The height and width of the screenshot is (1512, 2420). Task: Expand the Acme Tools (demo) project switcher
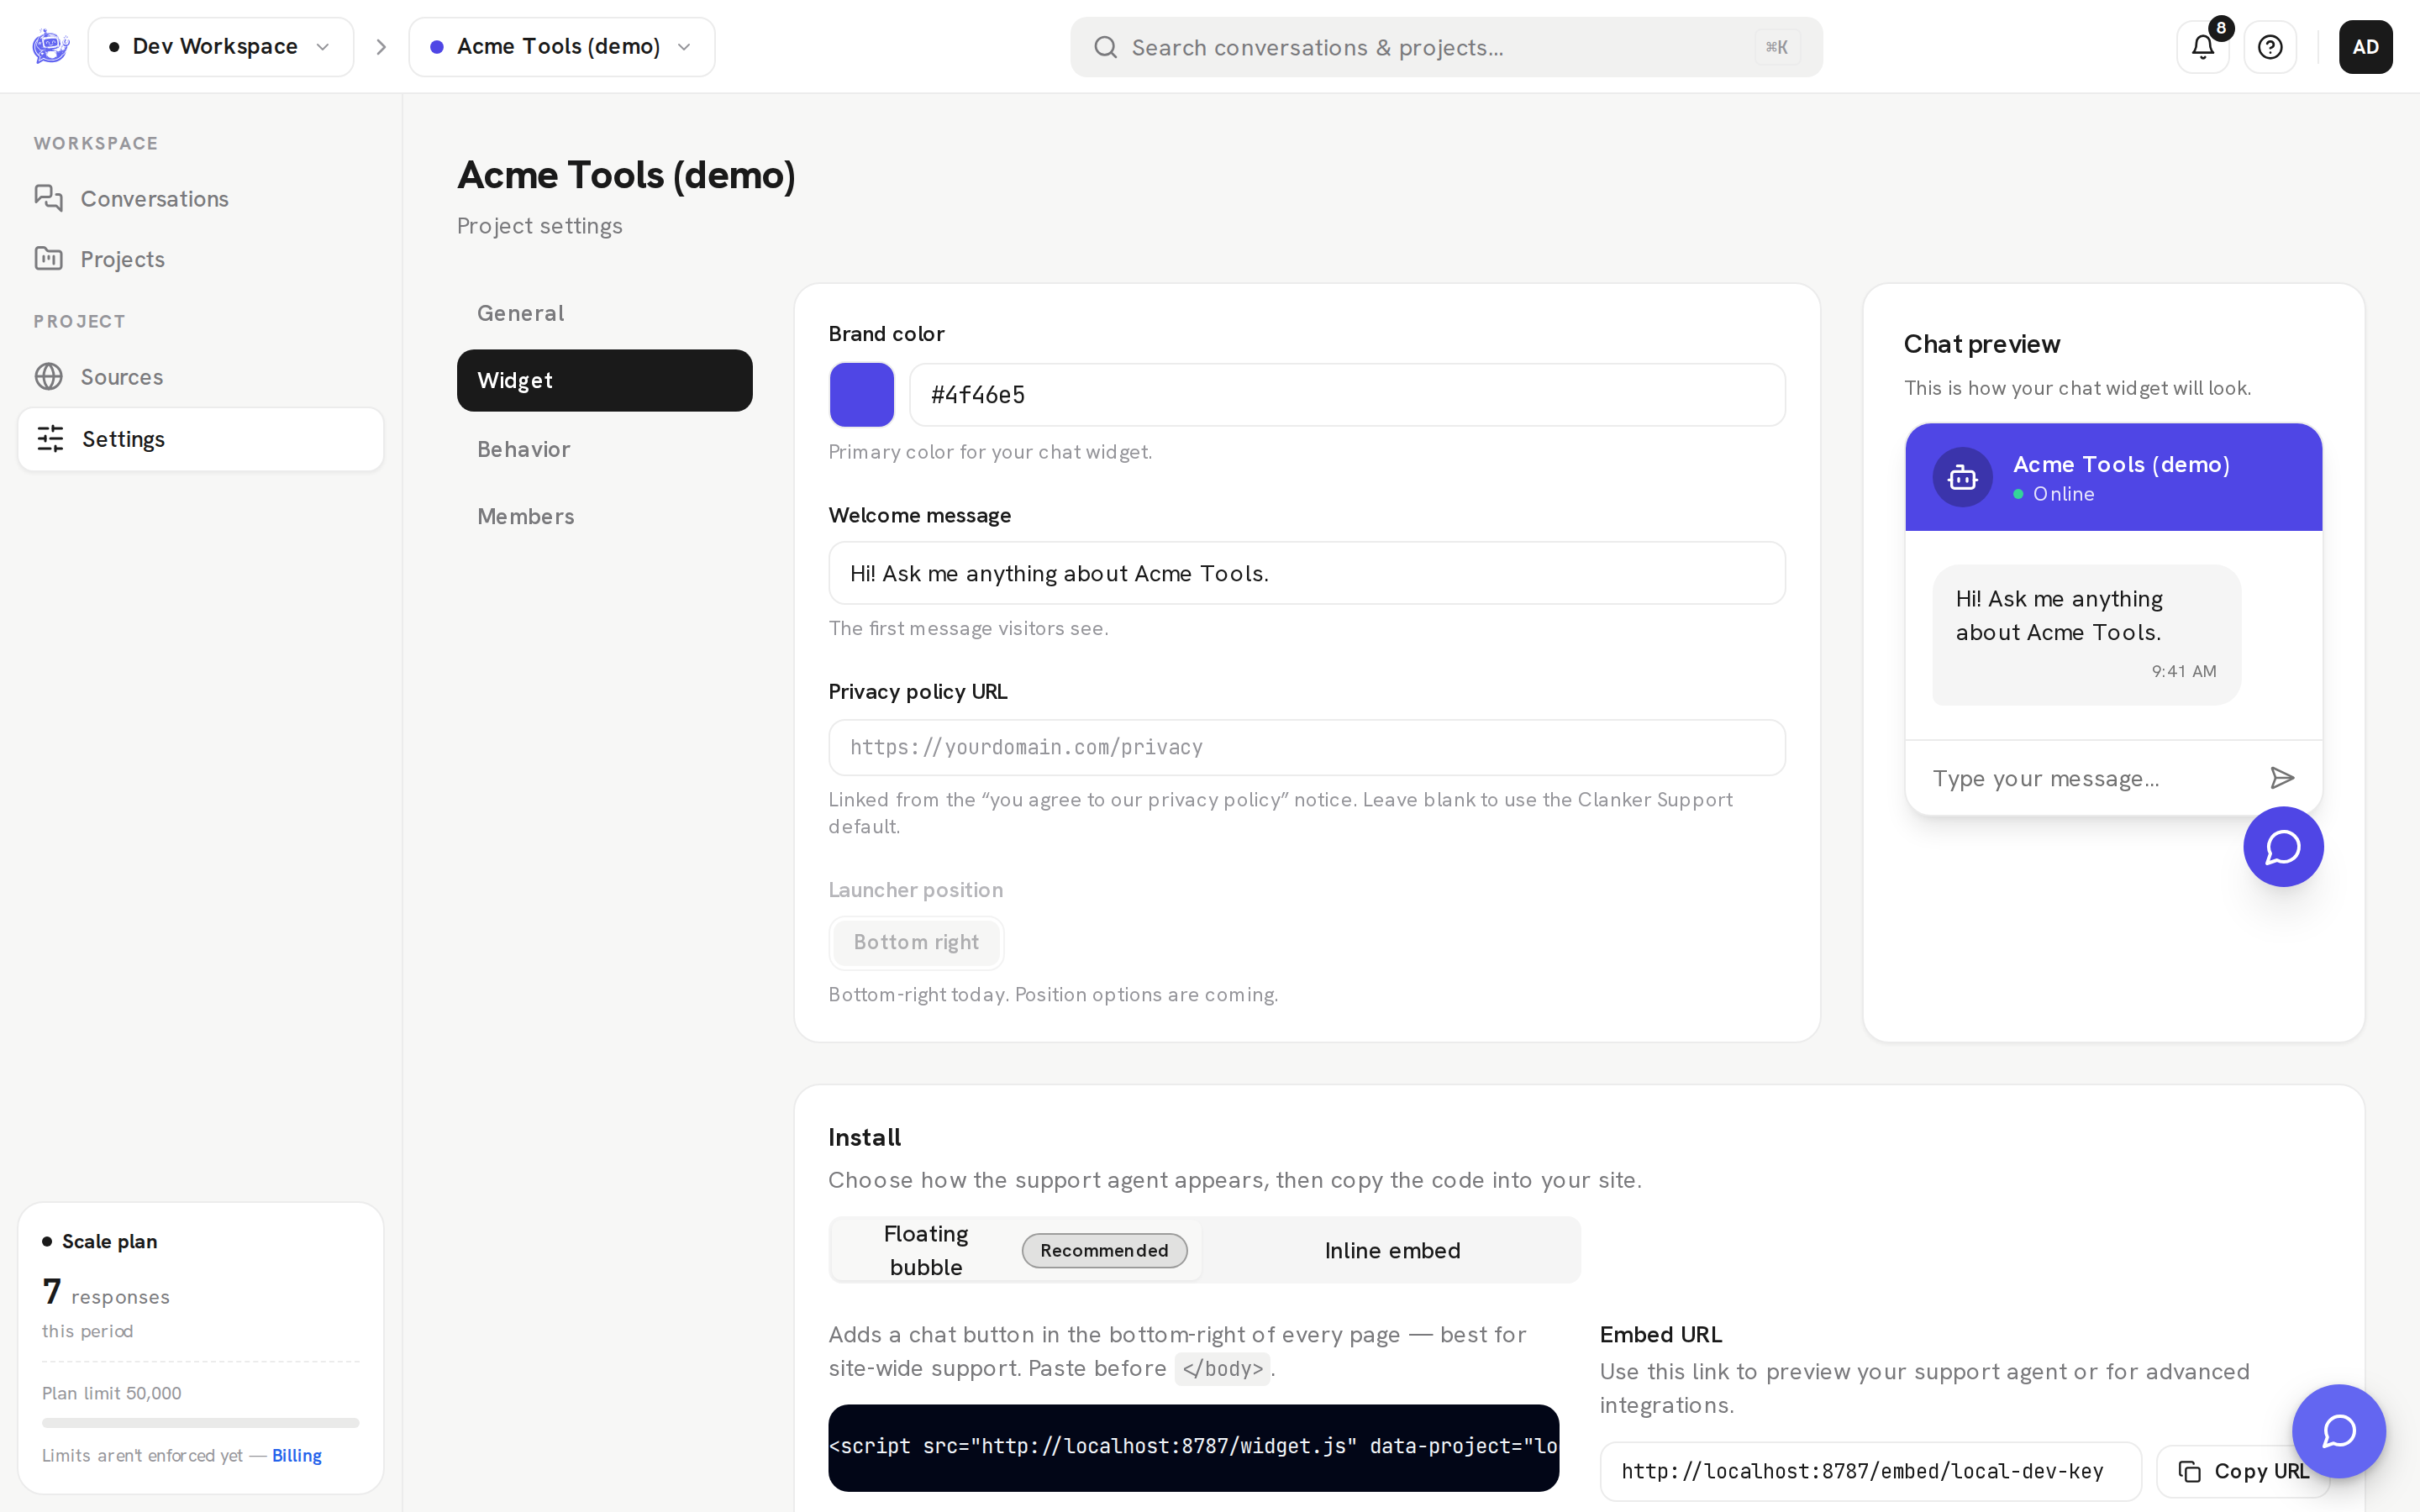[x=562, y=46]
